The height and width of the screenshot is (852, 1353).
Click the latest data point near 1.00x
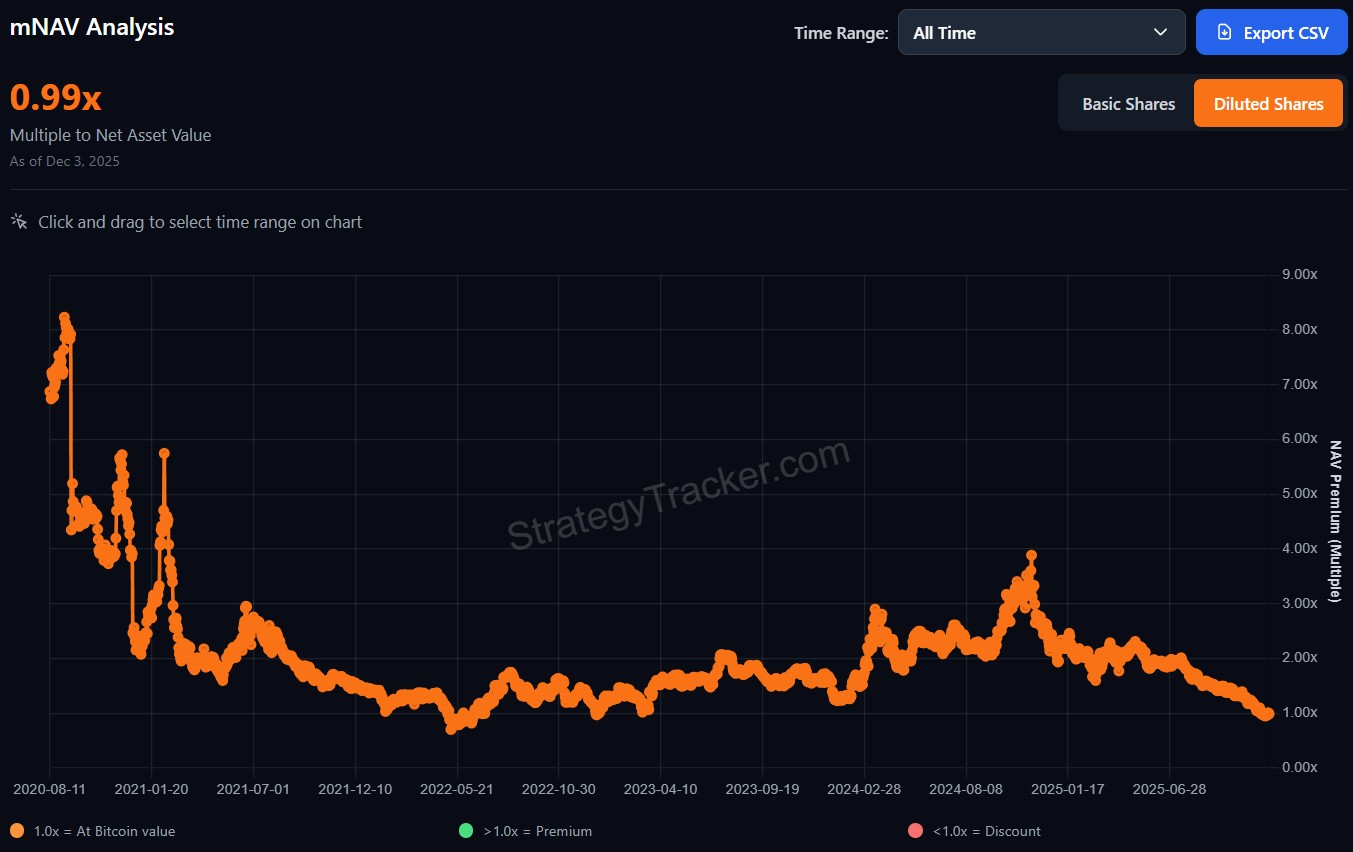[x=1267, y=713]
